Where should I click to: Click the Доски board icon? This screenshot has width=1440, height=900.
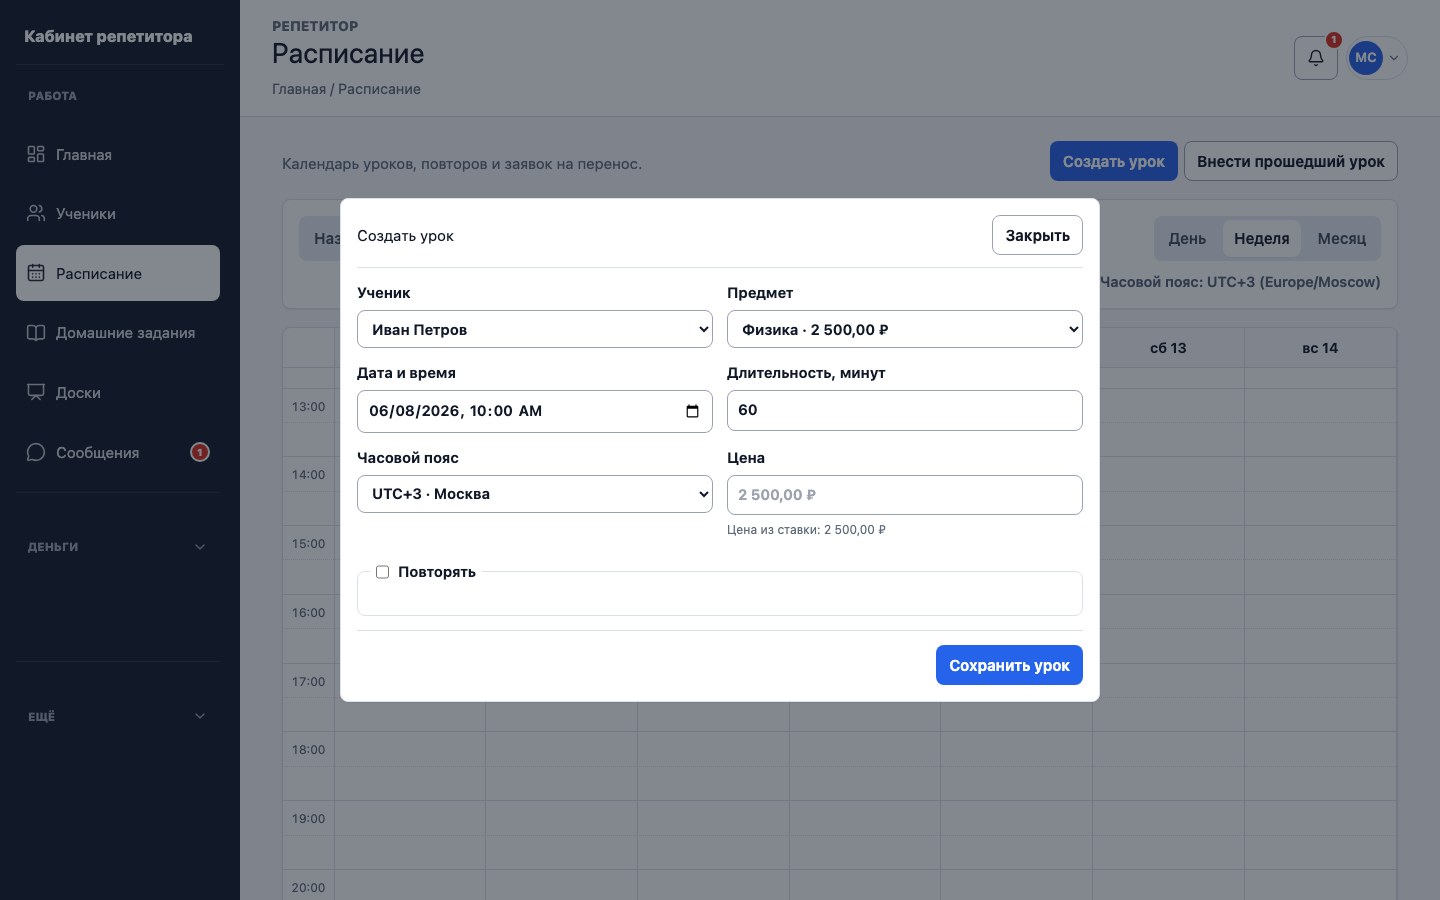coord(36,392)
